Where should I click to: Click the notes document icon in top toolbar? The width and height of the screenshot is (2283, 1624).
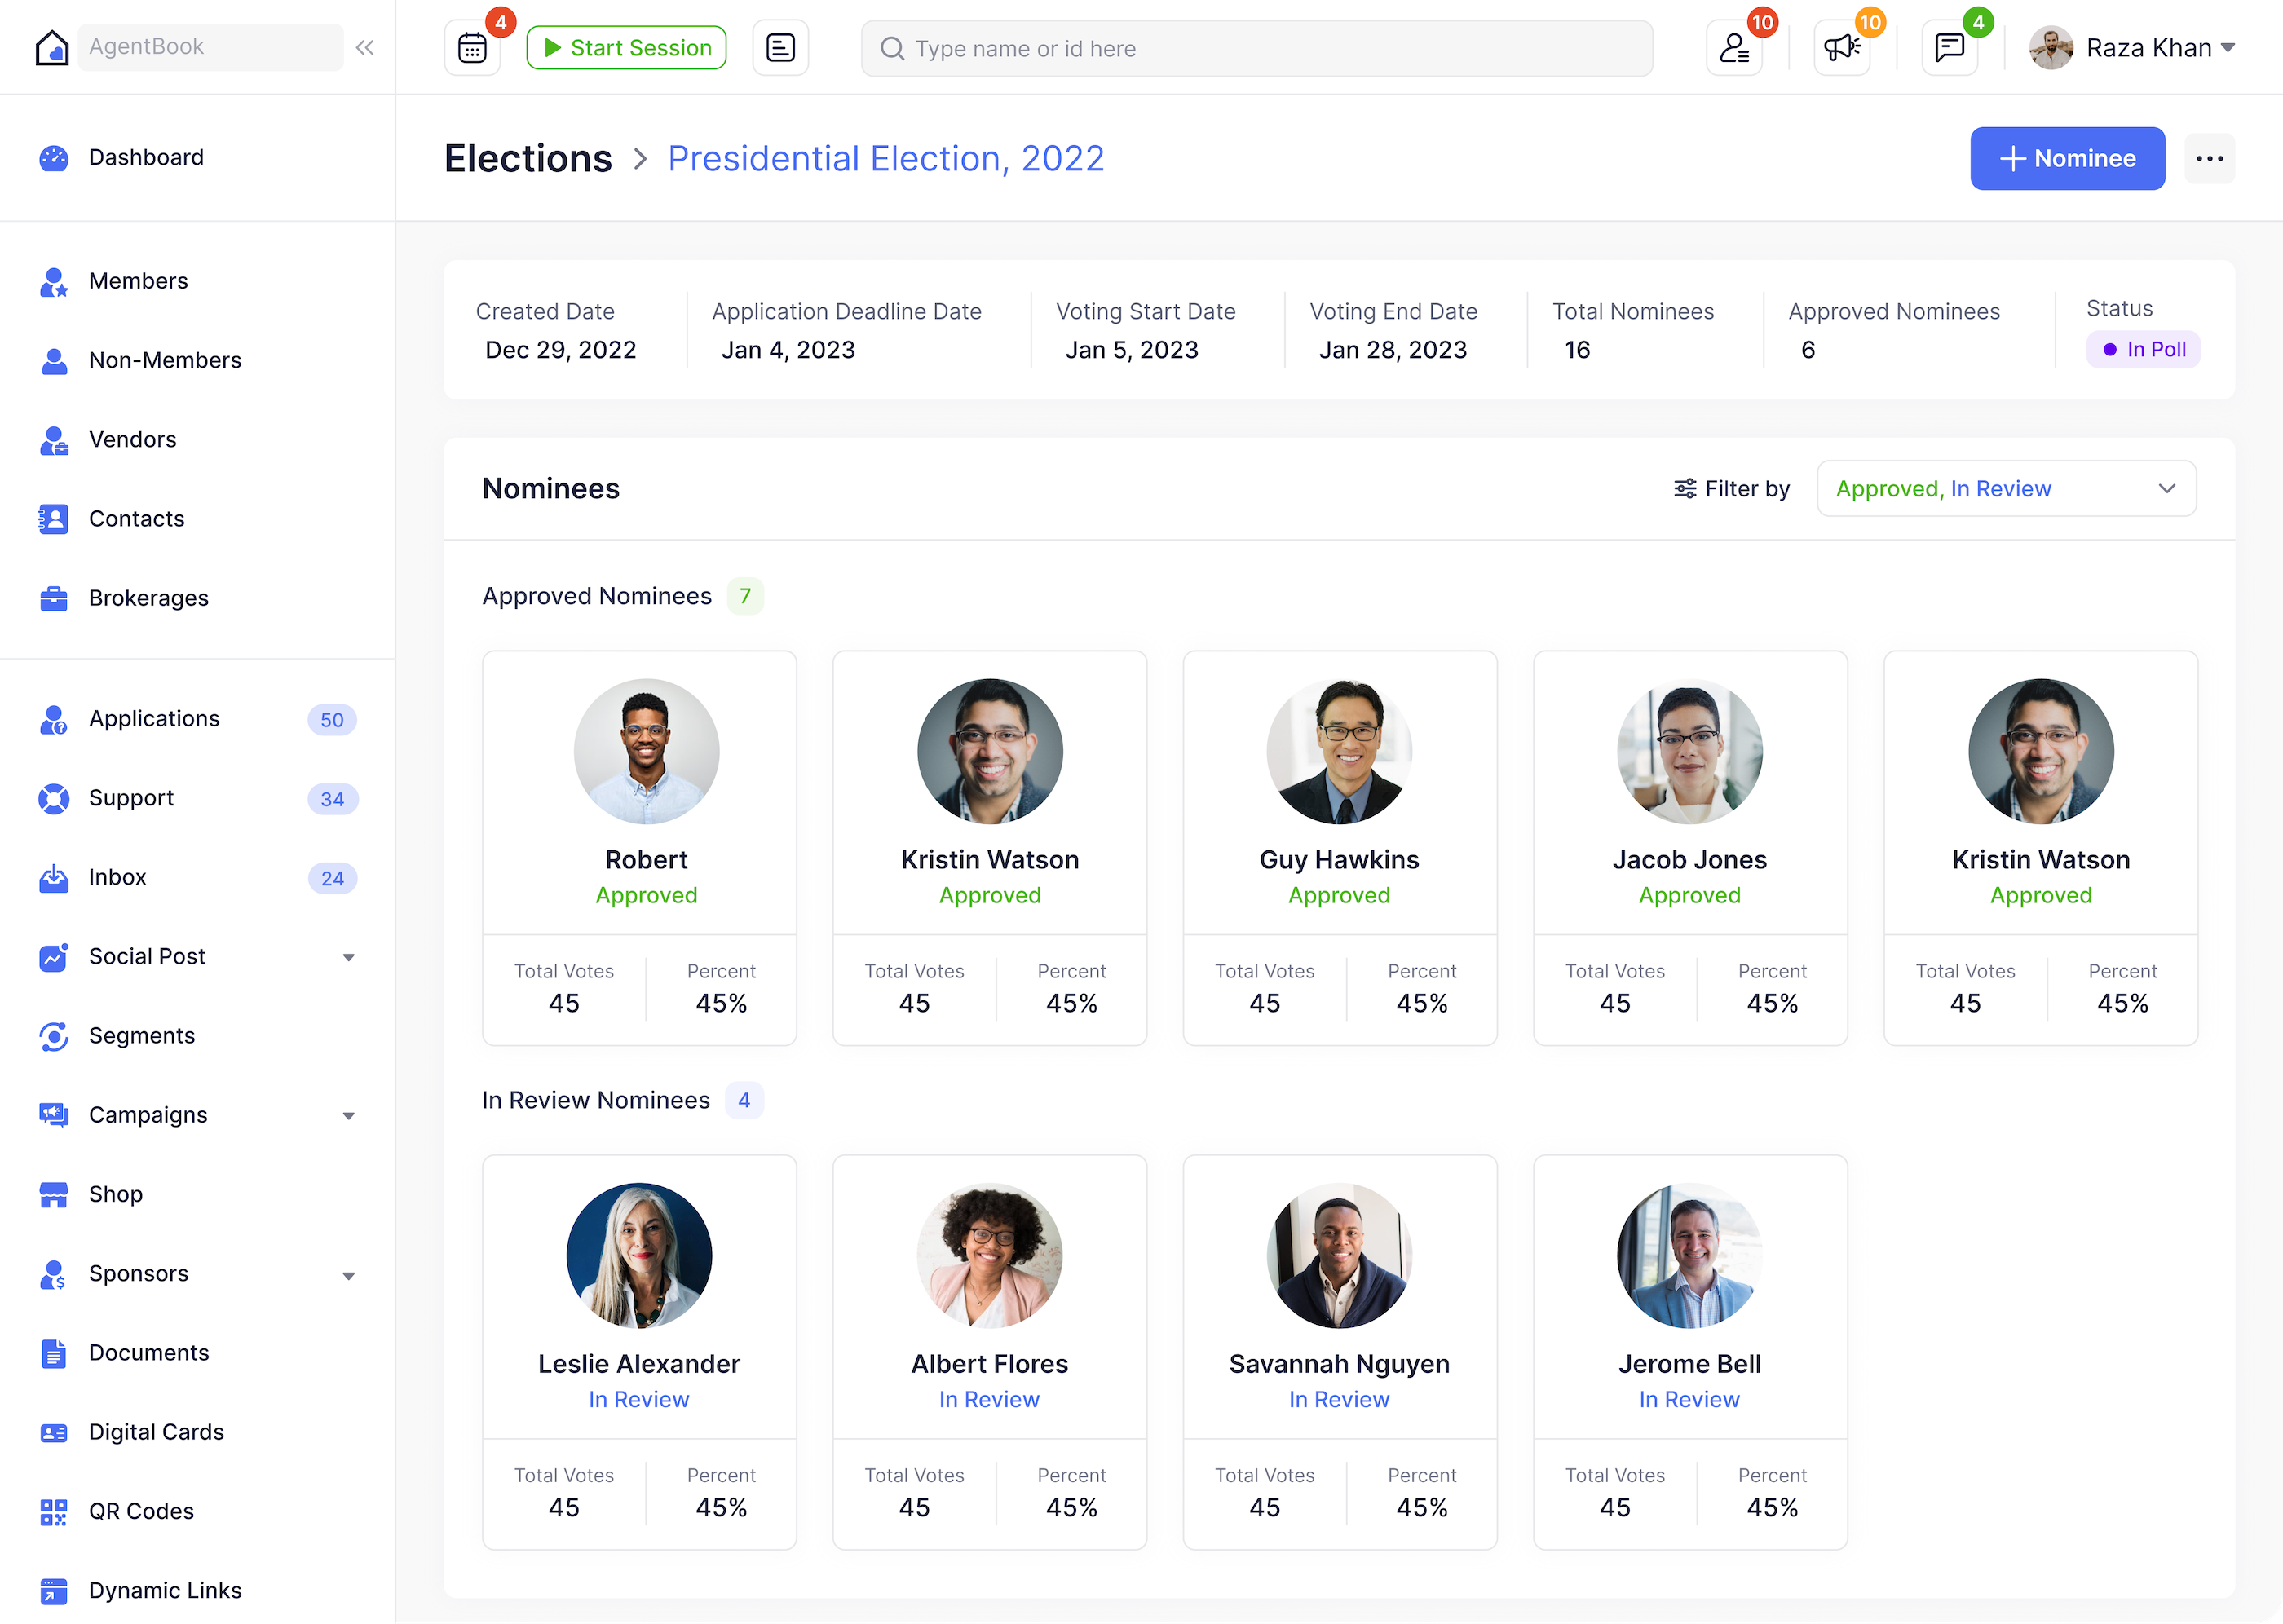point(780,47)
